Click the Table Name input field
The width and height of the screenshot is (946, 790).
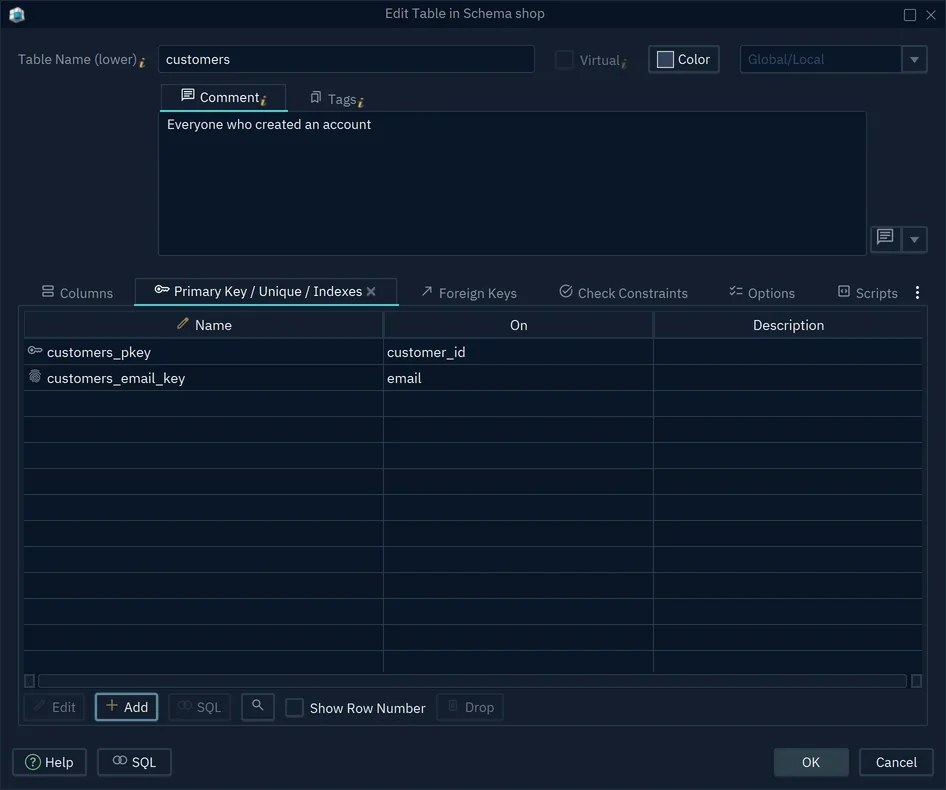[346, 59]
